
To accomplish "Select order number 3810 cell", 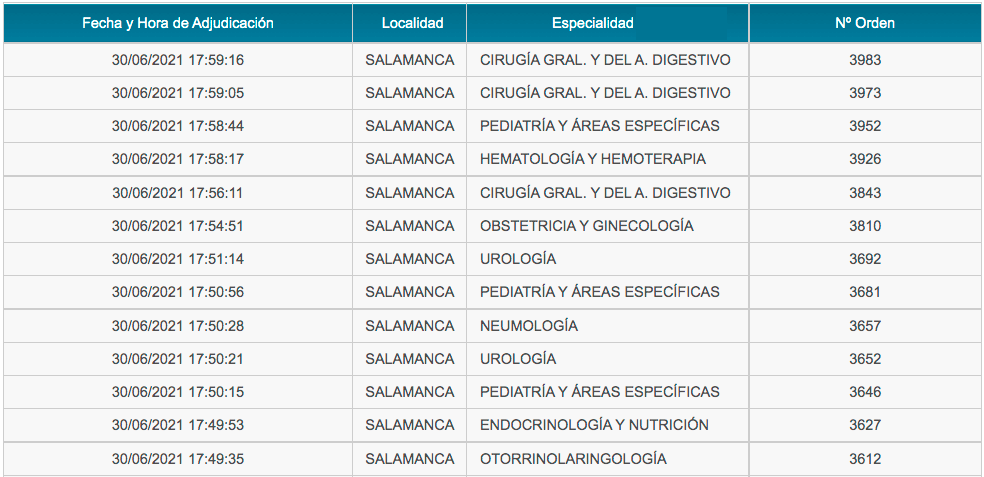I will coord(865,226).
